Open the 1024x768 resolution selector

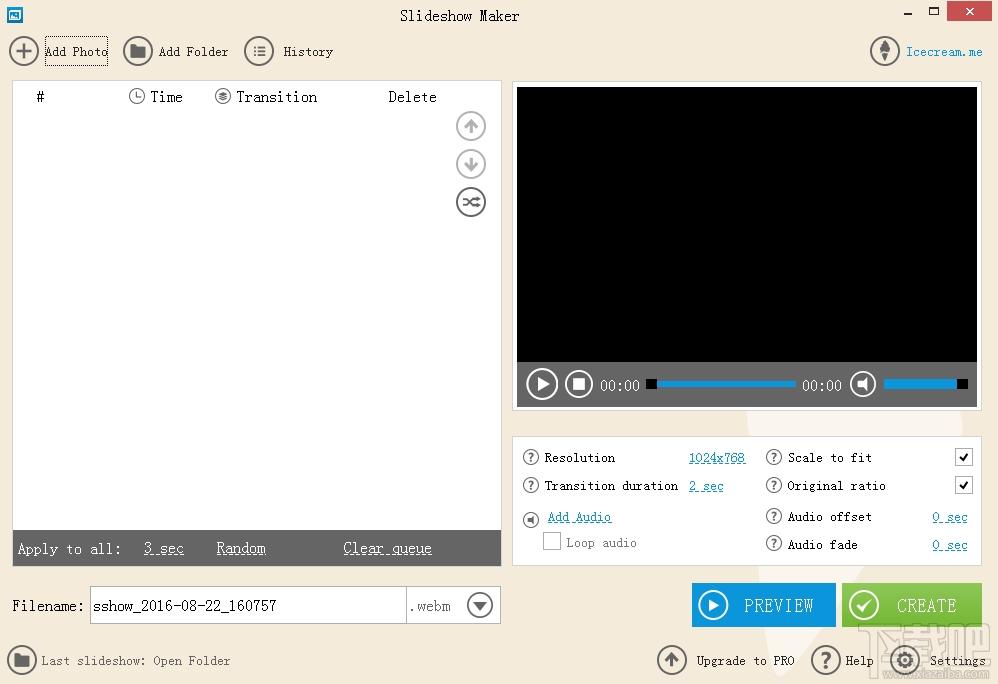pyautogui.click(x=717, y=458)
